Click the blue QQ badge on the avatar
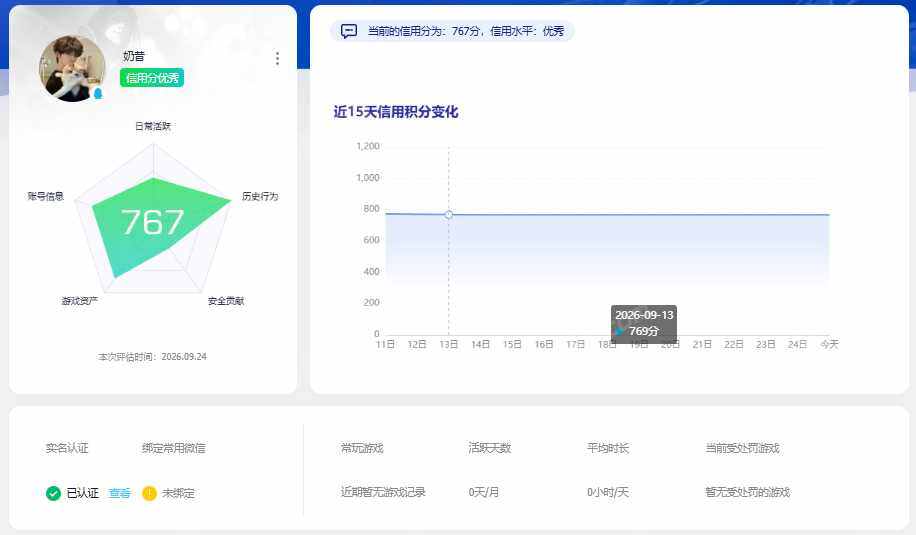 coord(98,93)
